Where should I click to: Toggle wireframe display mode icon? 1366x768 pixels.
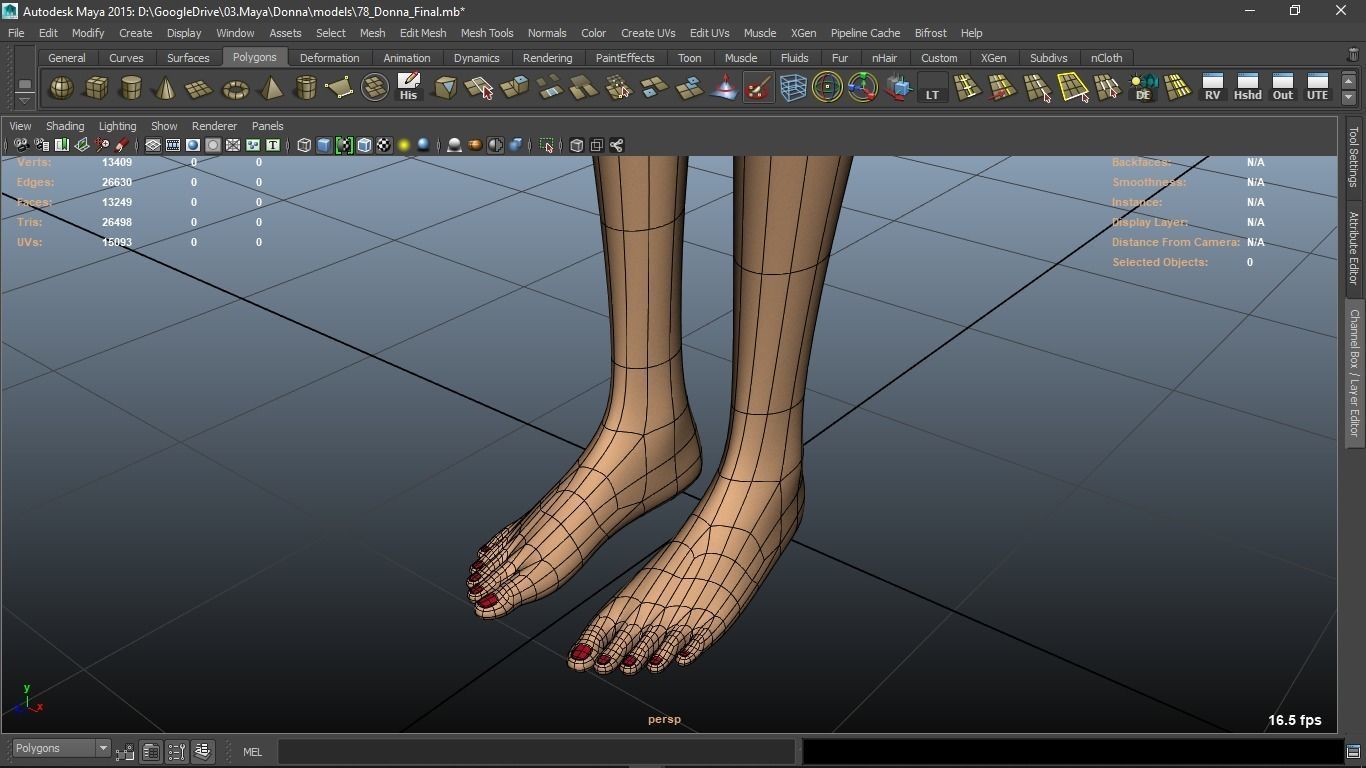click(304, 145)
